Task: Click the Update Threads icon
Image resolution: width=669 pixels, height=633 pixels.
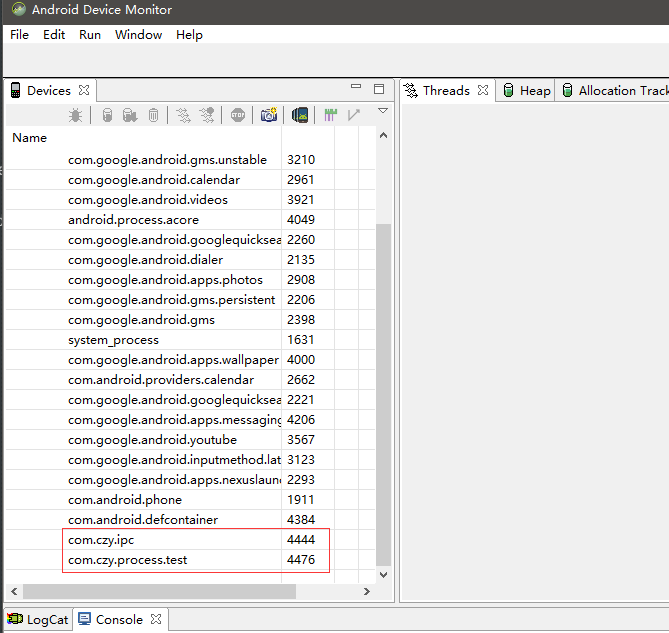Action: 183,115
